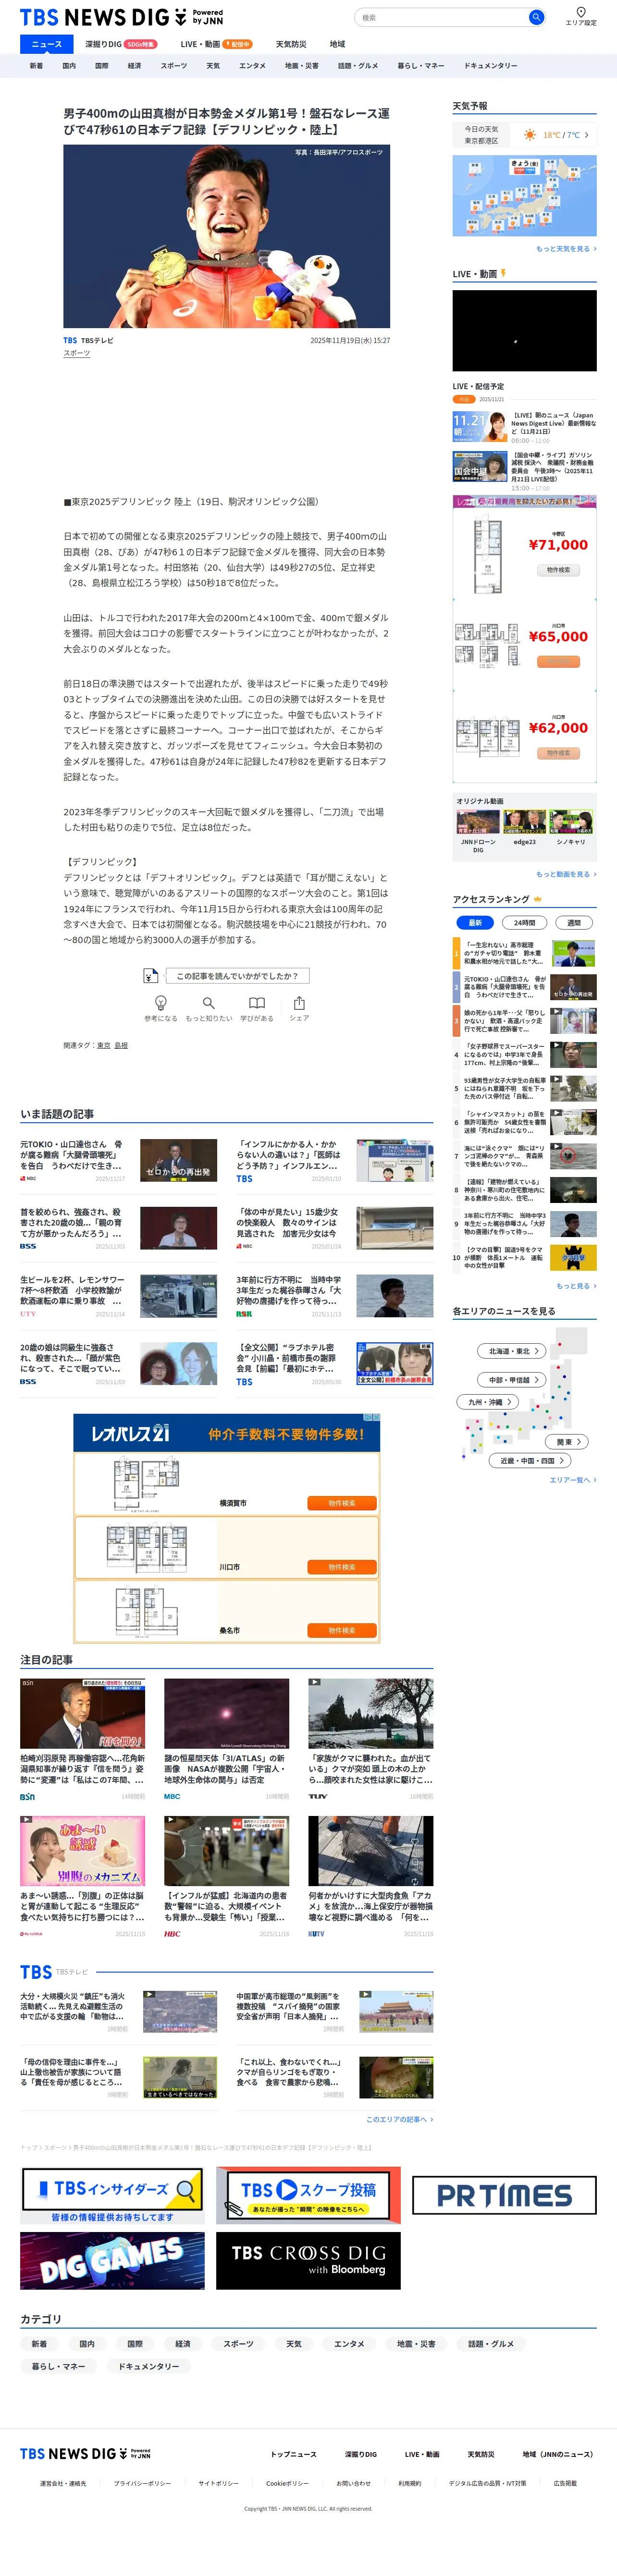This screenshot has height=2576, width=617.
Task: Open the PR TIMES banner
Action: (x=504, y=2195)
